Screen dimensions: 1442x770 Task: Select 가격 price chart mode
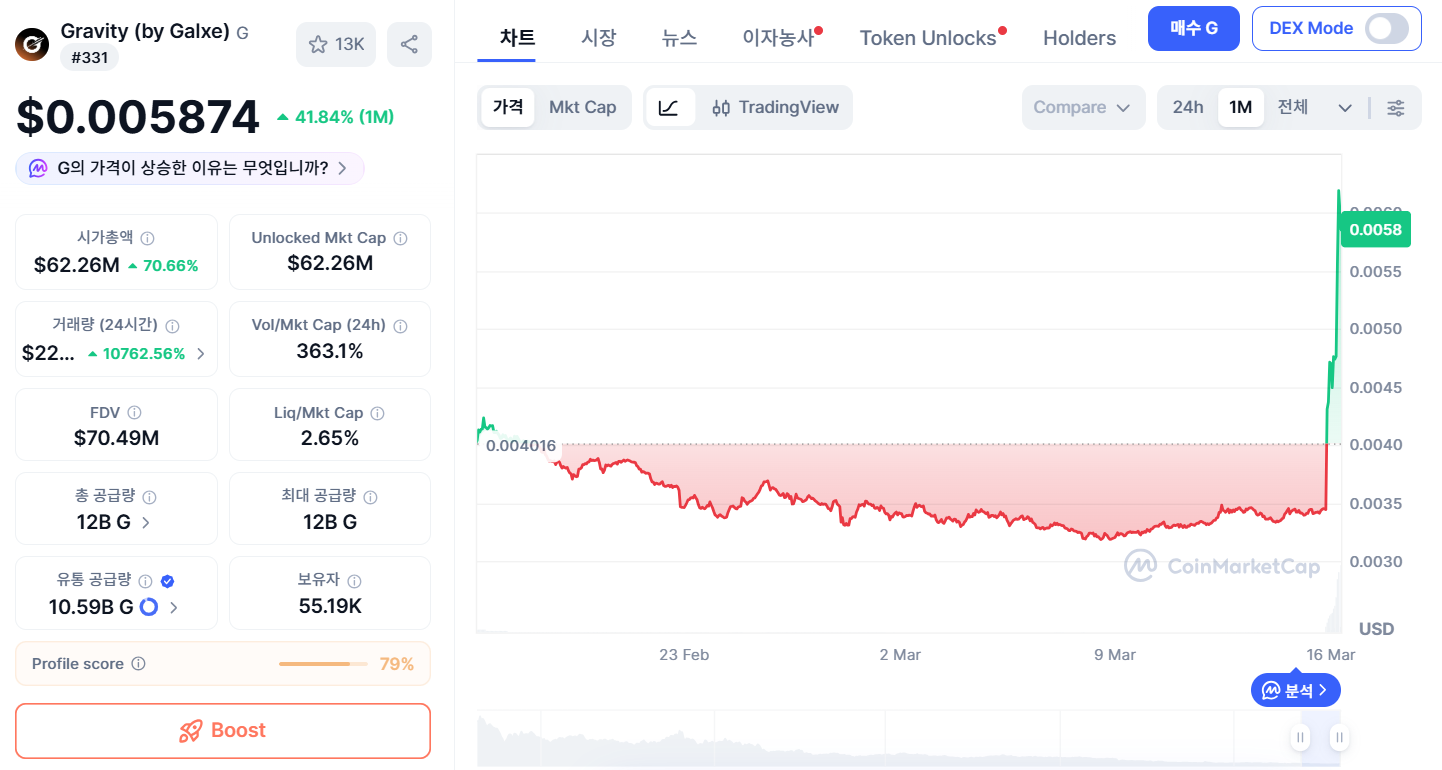pyautogui.click(x=508, y=108)
